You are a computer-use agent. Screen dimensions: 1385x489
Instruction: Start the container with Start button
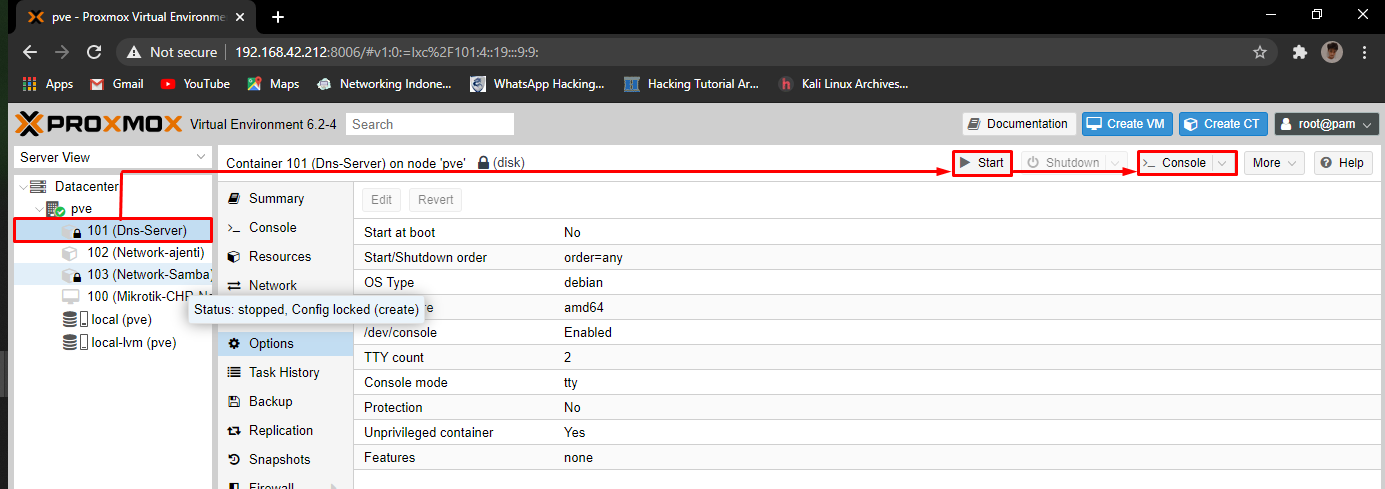pos(982,163)
